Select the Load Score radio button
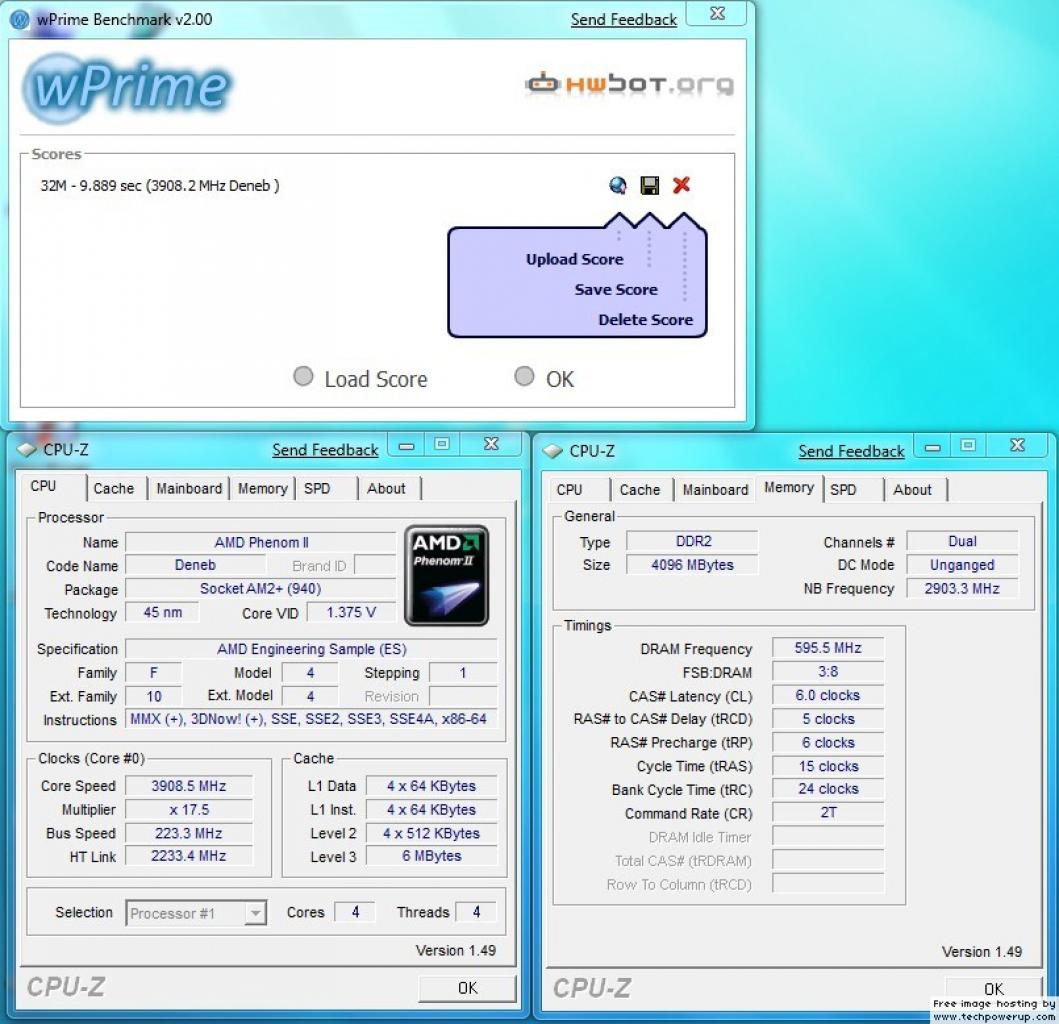 [303, 376]
